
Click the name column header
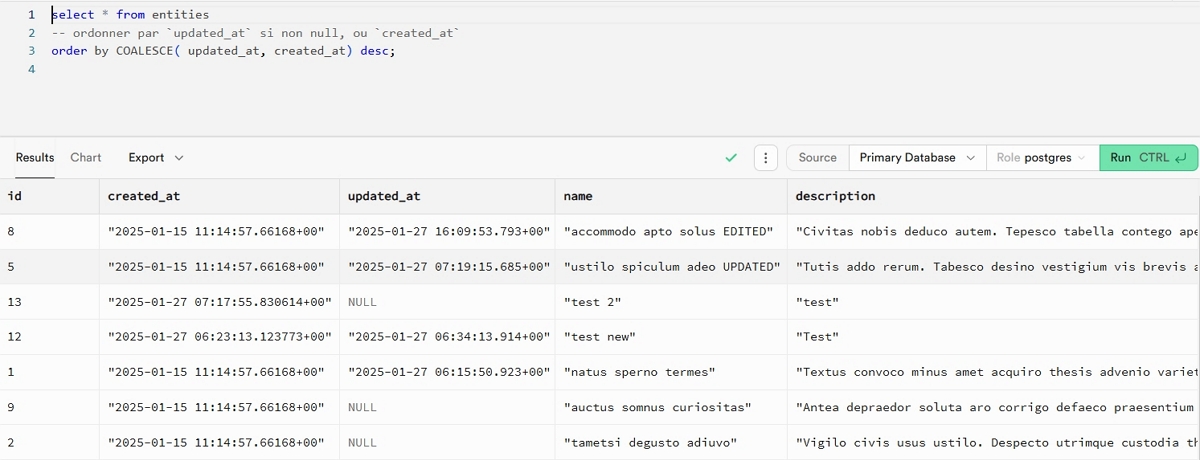[x=578, y=196]
